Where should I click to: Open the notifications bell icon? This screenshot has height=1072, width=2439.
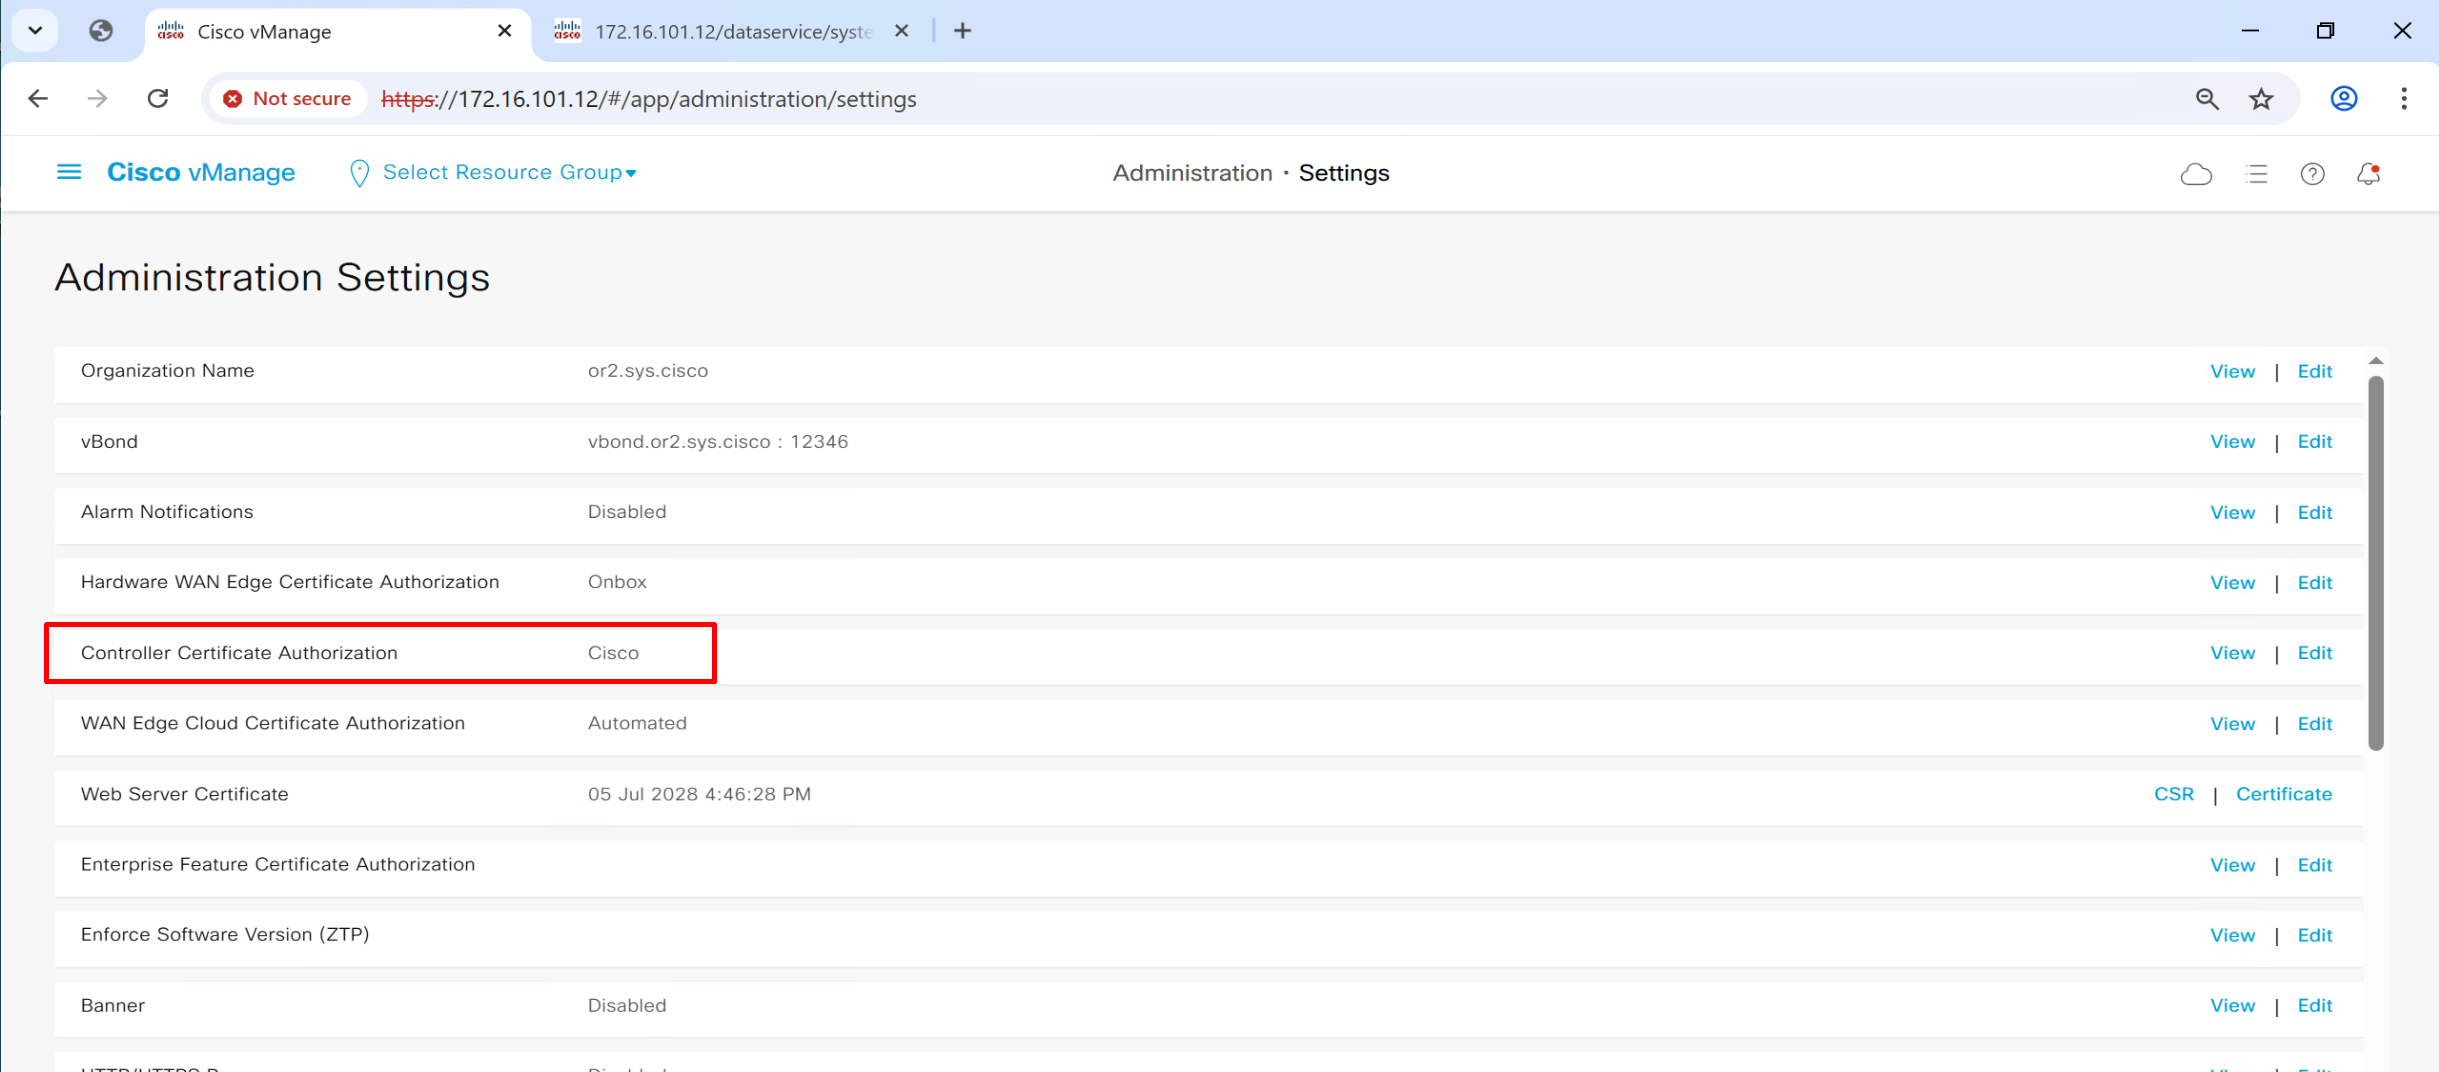(x=2368, y=174)
